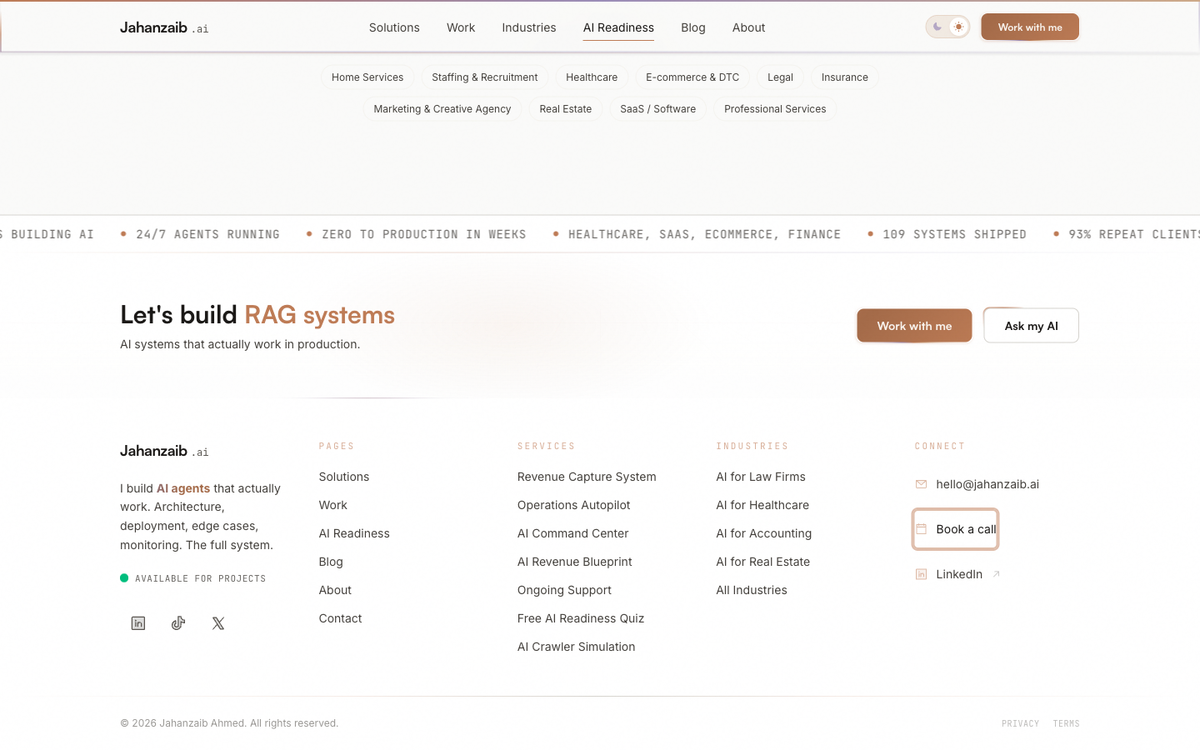Select the Insurance industry chip
Image resolution: width=1200 pixels, height=750 pixels.
pyautogui.click(x=845, y=77)
